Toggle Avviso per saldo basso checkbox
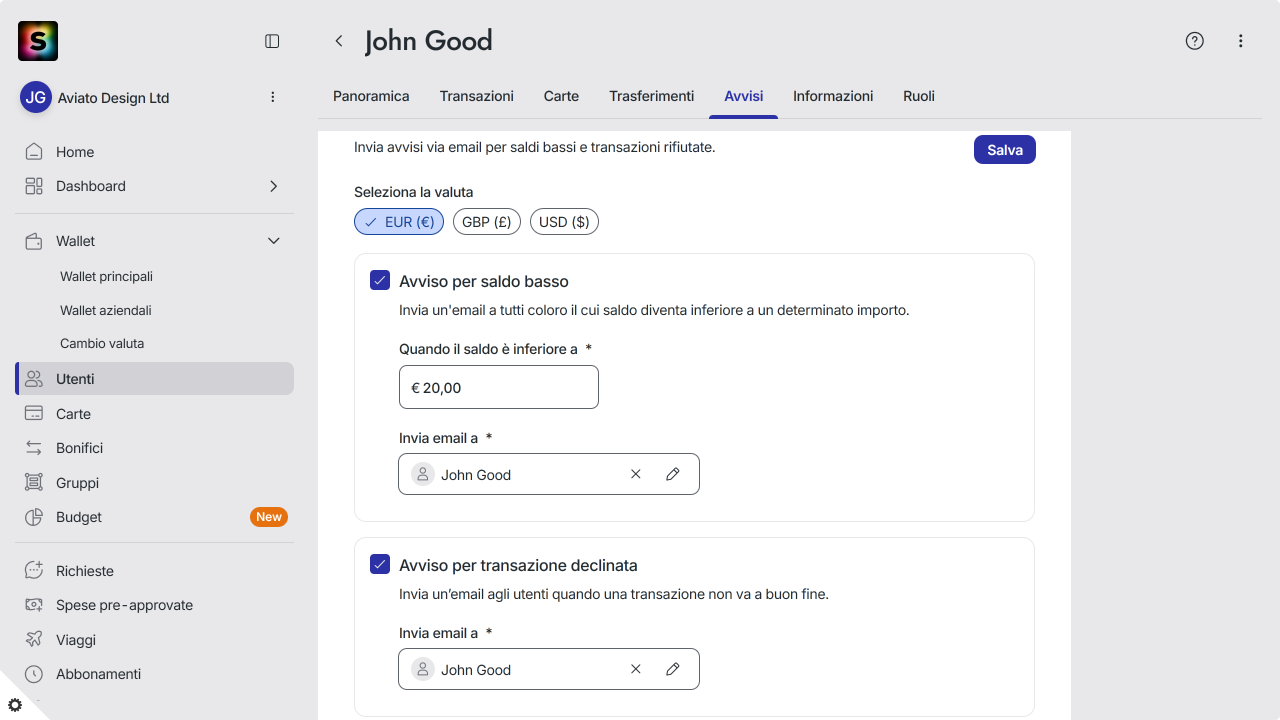 tap(380, 280)
